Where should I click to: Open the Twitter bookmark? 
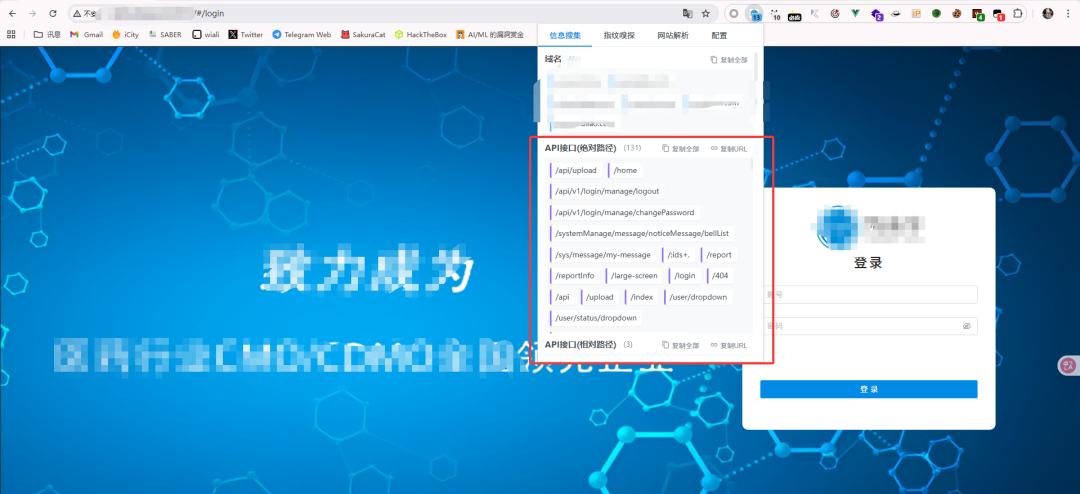click(246, 34)
